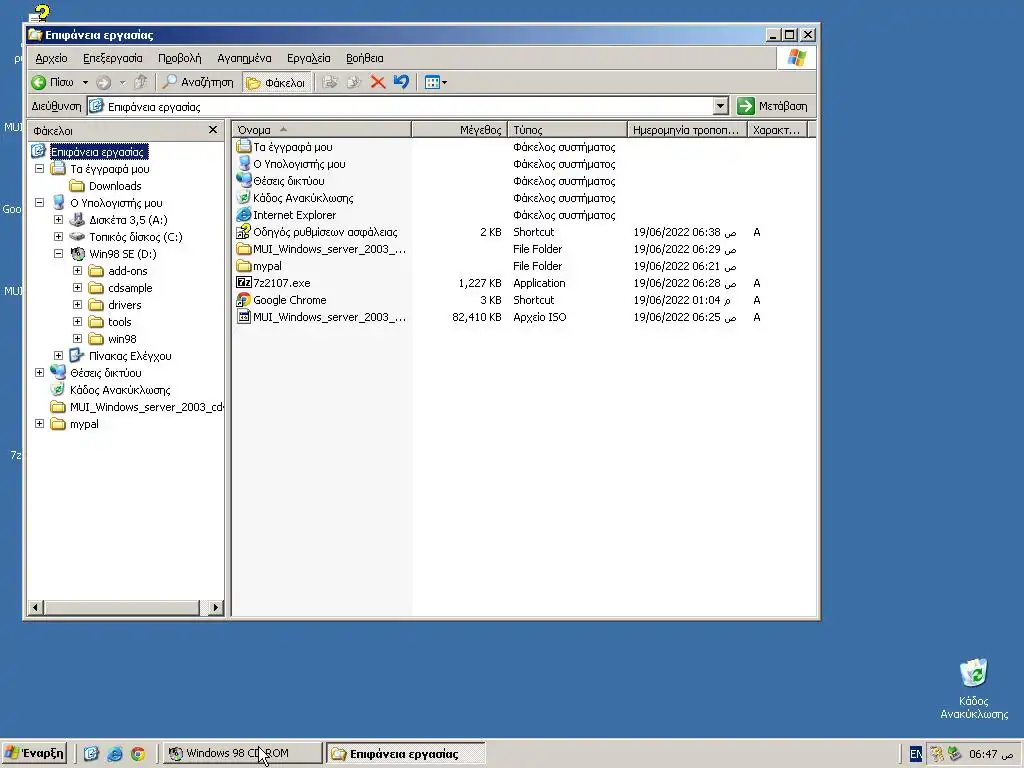Select Τα έγγραφά μου icon in file list
1024x768 pixels.
244,147
